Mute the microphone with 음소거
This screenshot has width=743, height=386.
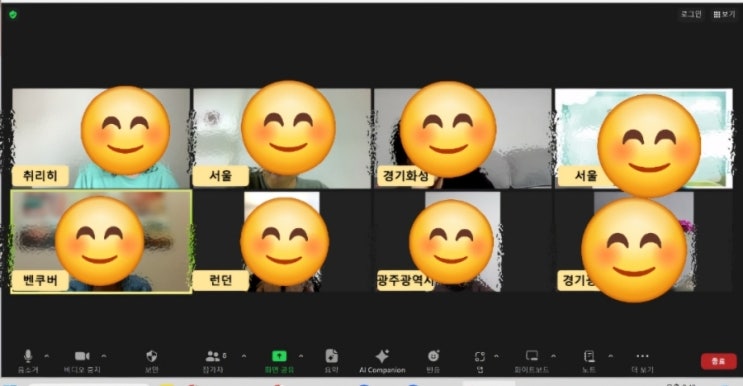[x=28, y=361]
